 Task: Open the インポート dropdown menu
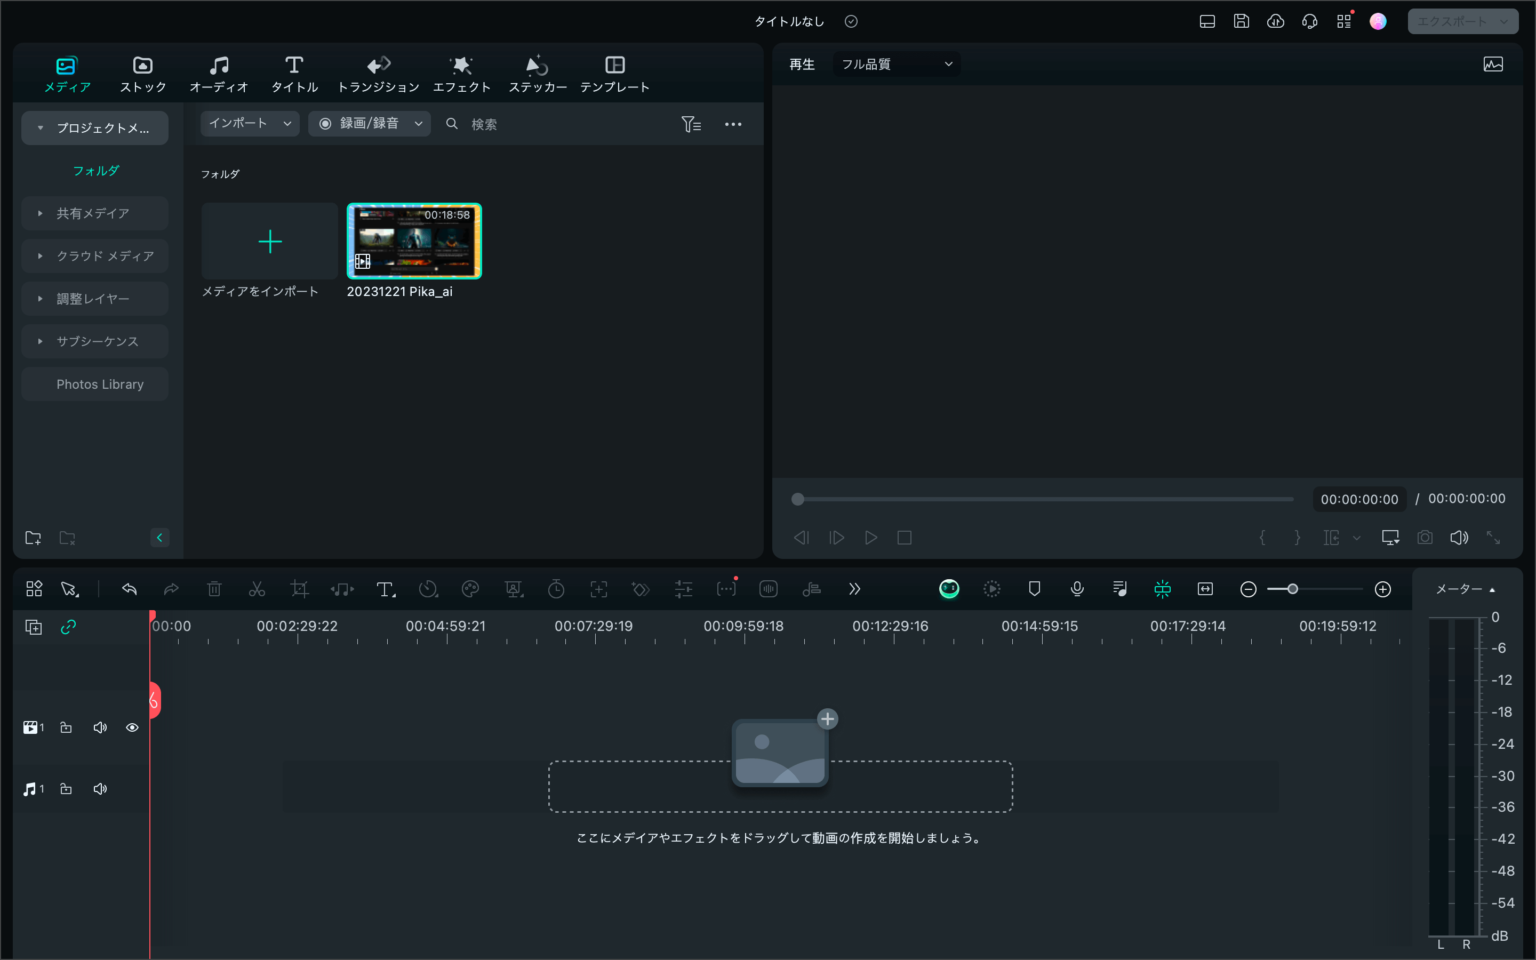pyautogui.click(x=249, y=123)
